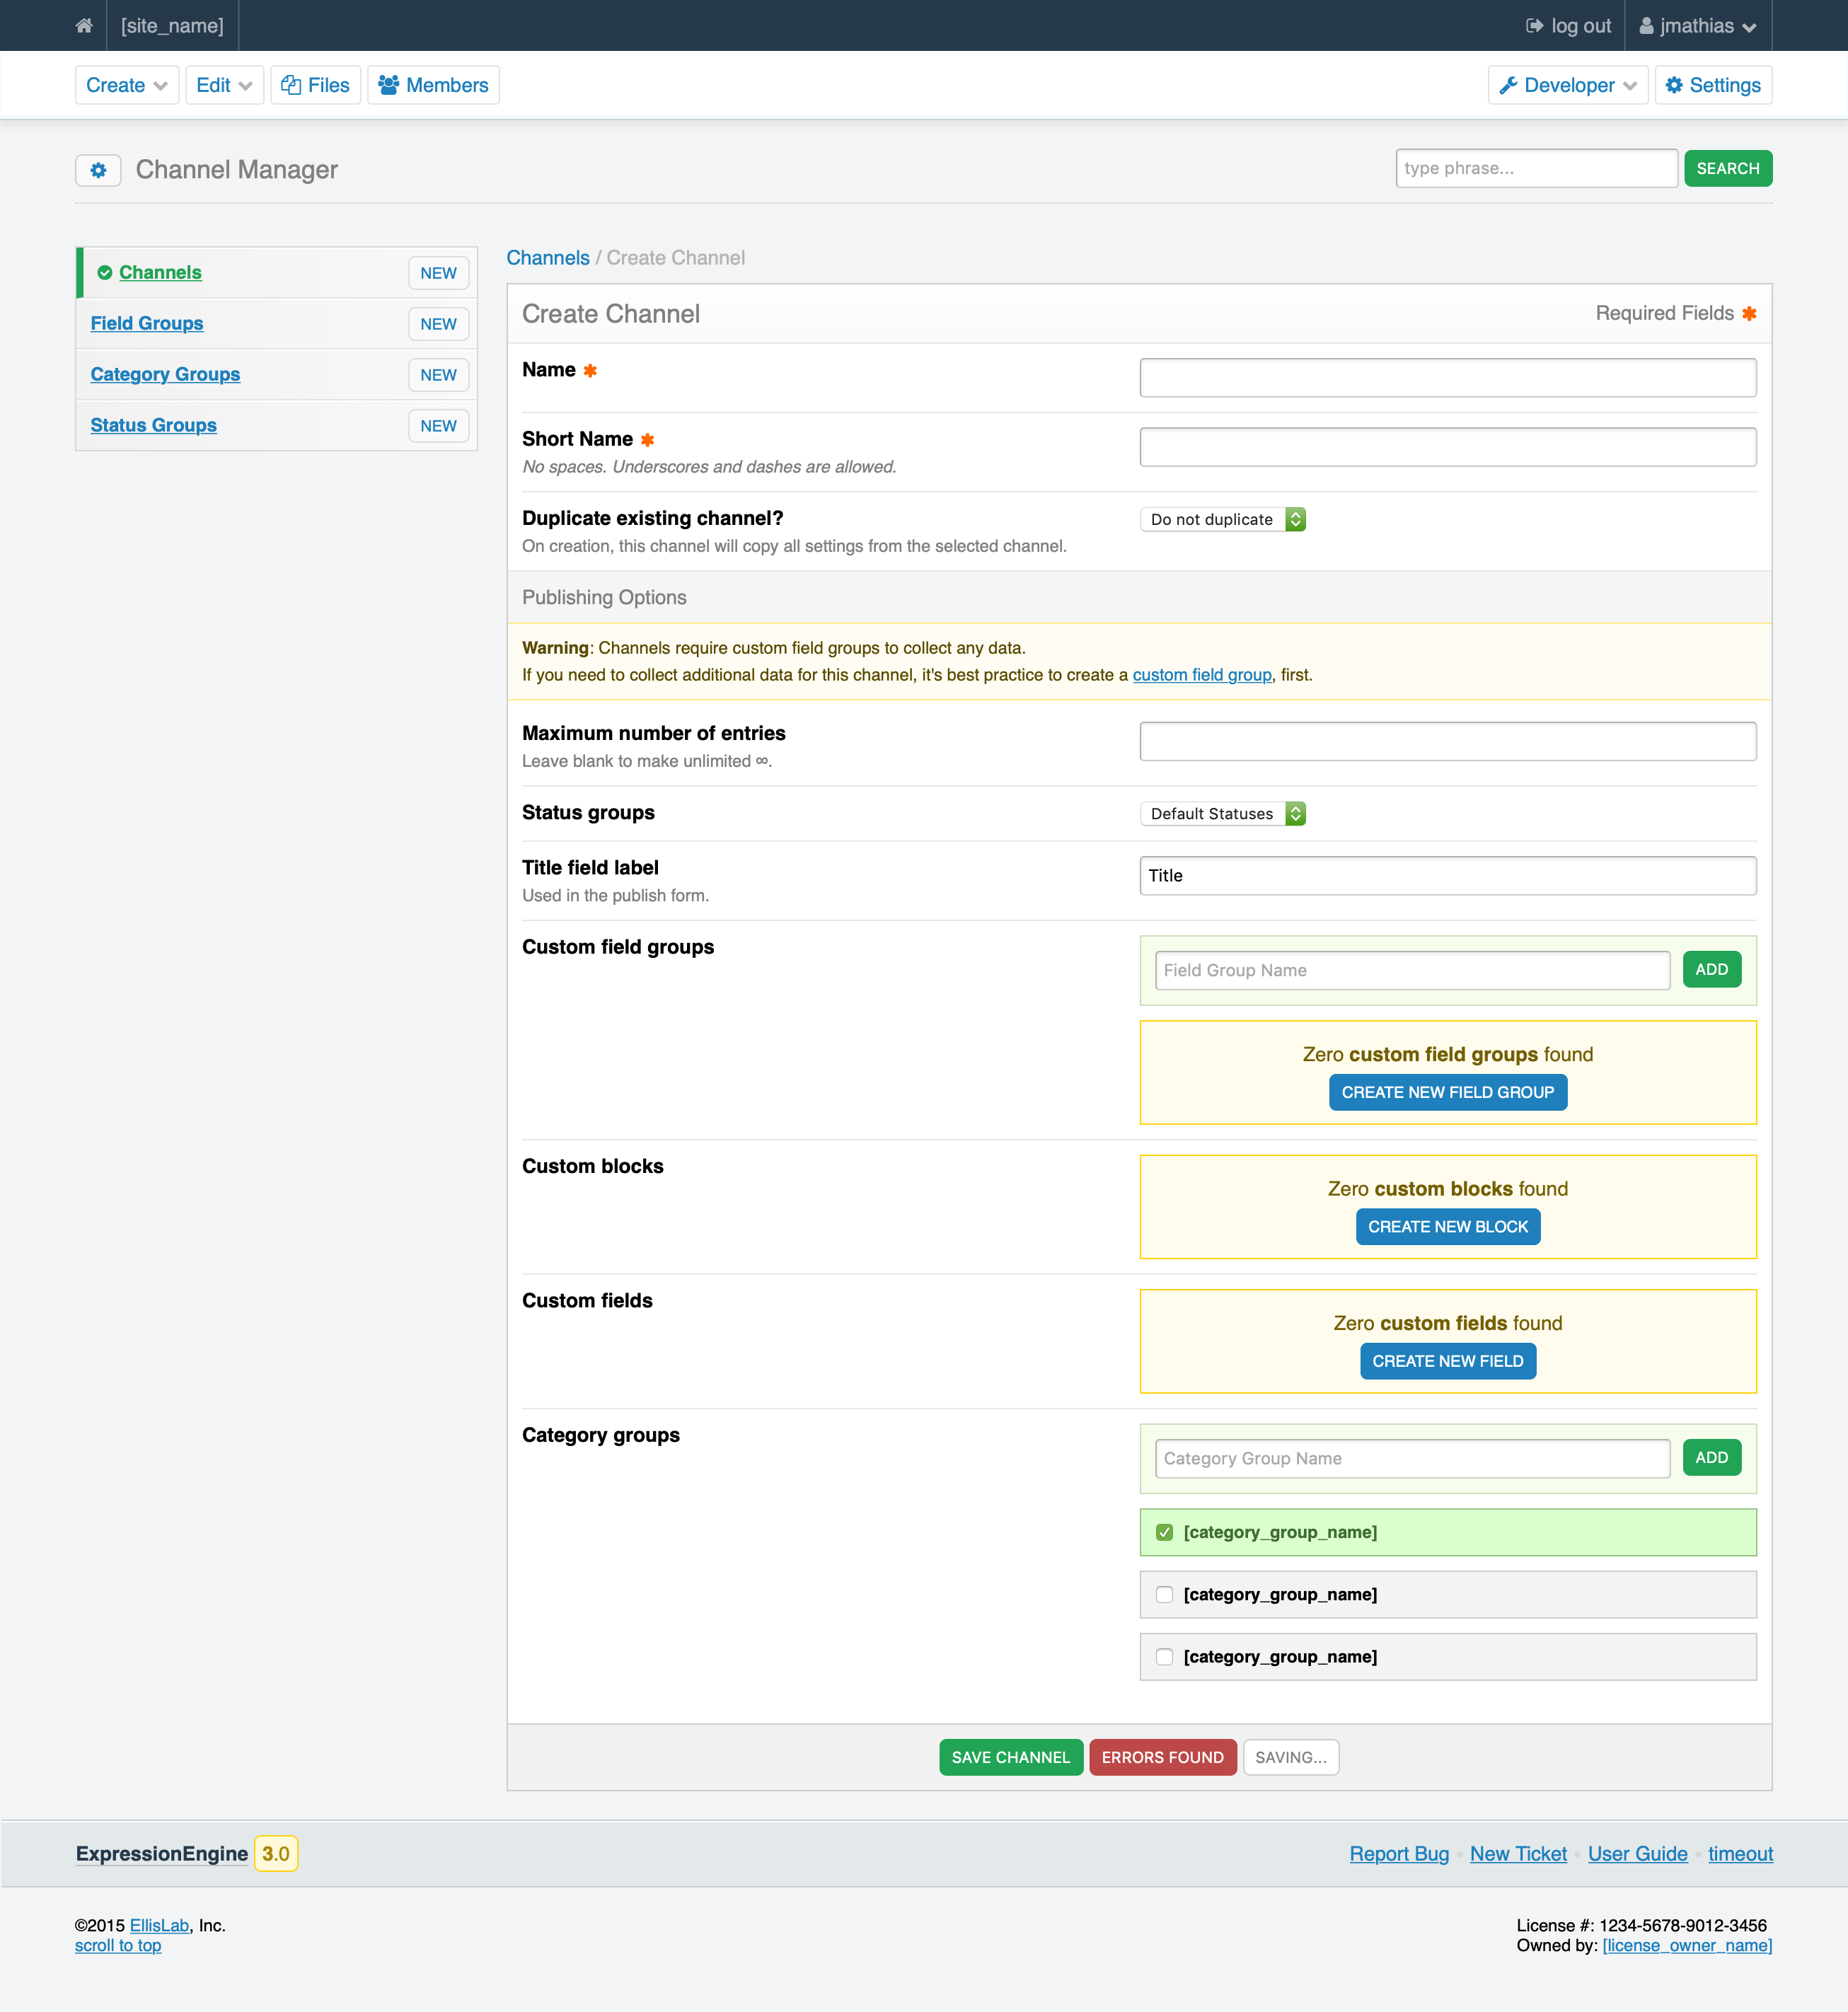Focus the type phrase search field
1848x2012 pixels.
[1536, 168]
